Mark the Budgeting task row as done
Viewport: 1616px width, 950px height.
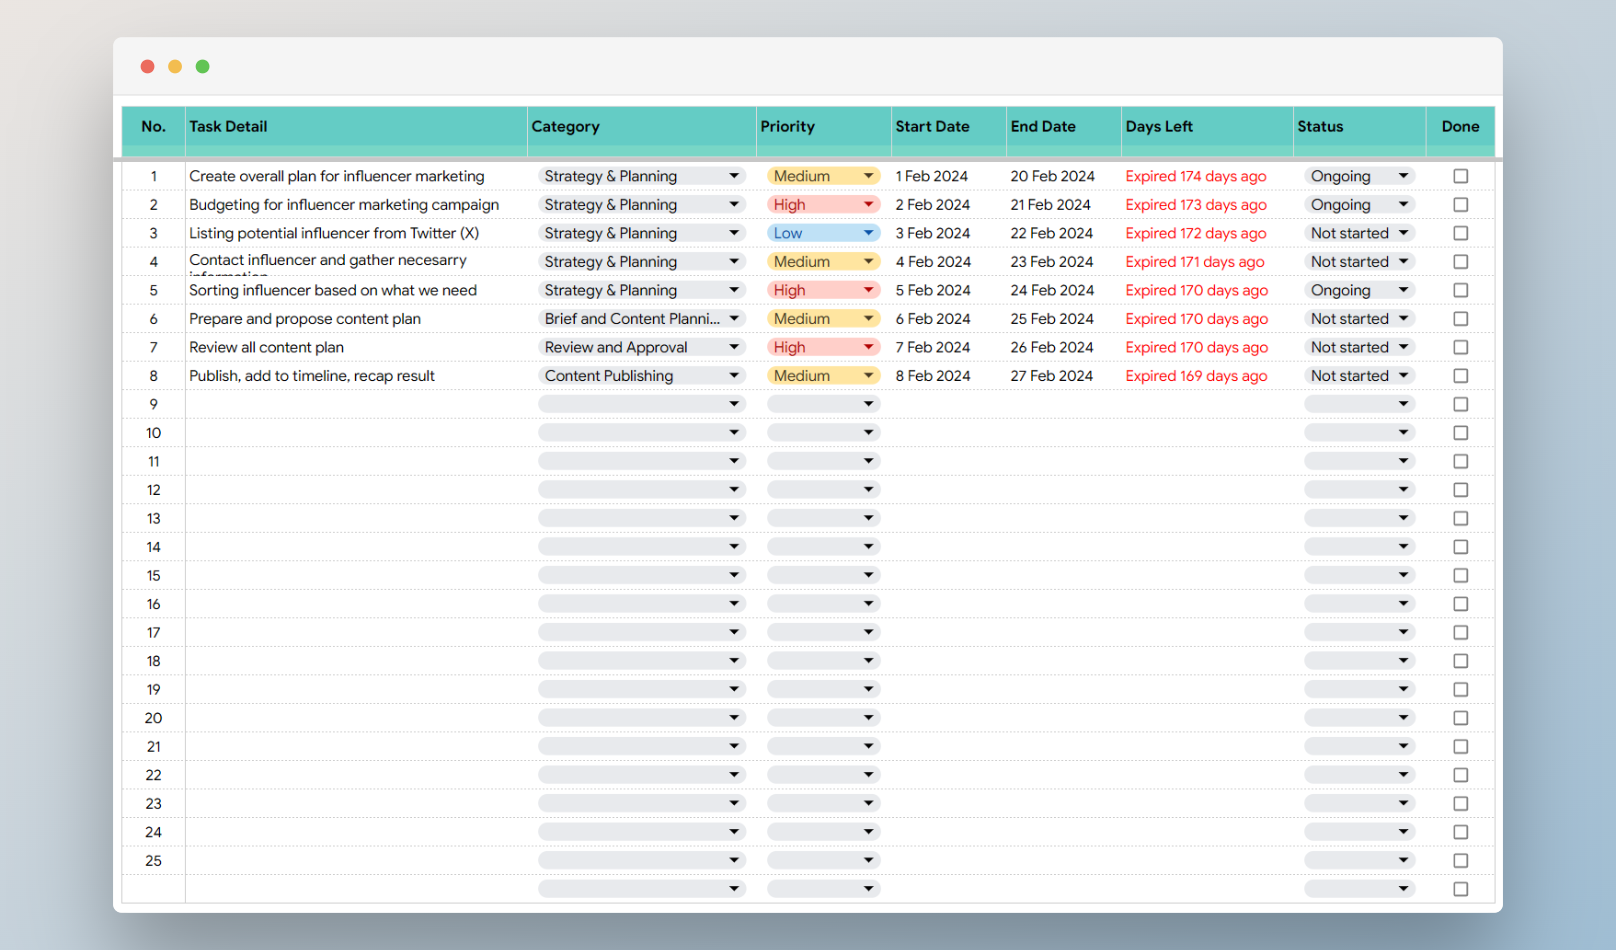[1460, 205]
